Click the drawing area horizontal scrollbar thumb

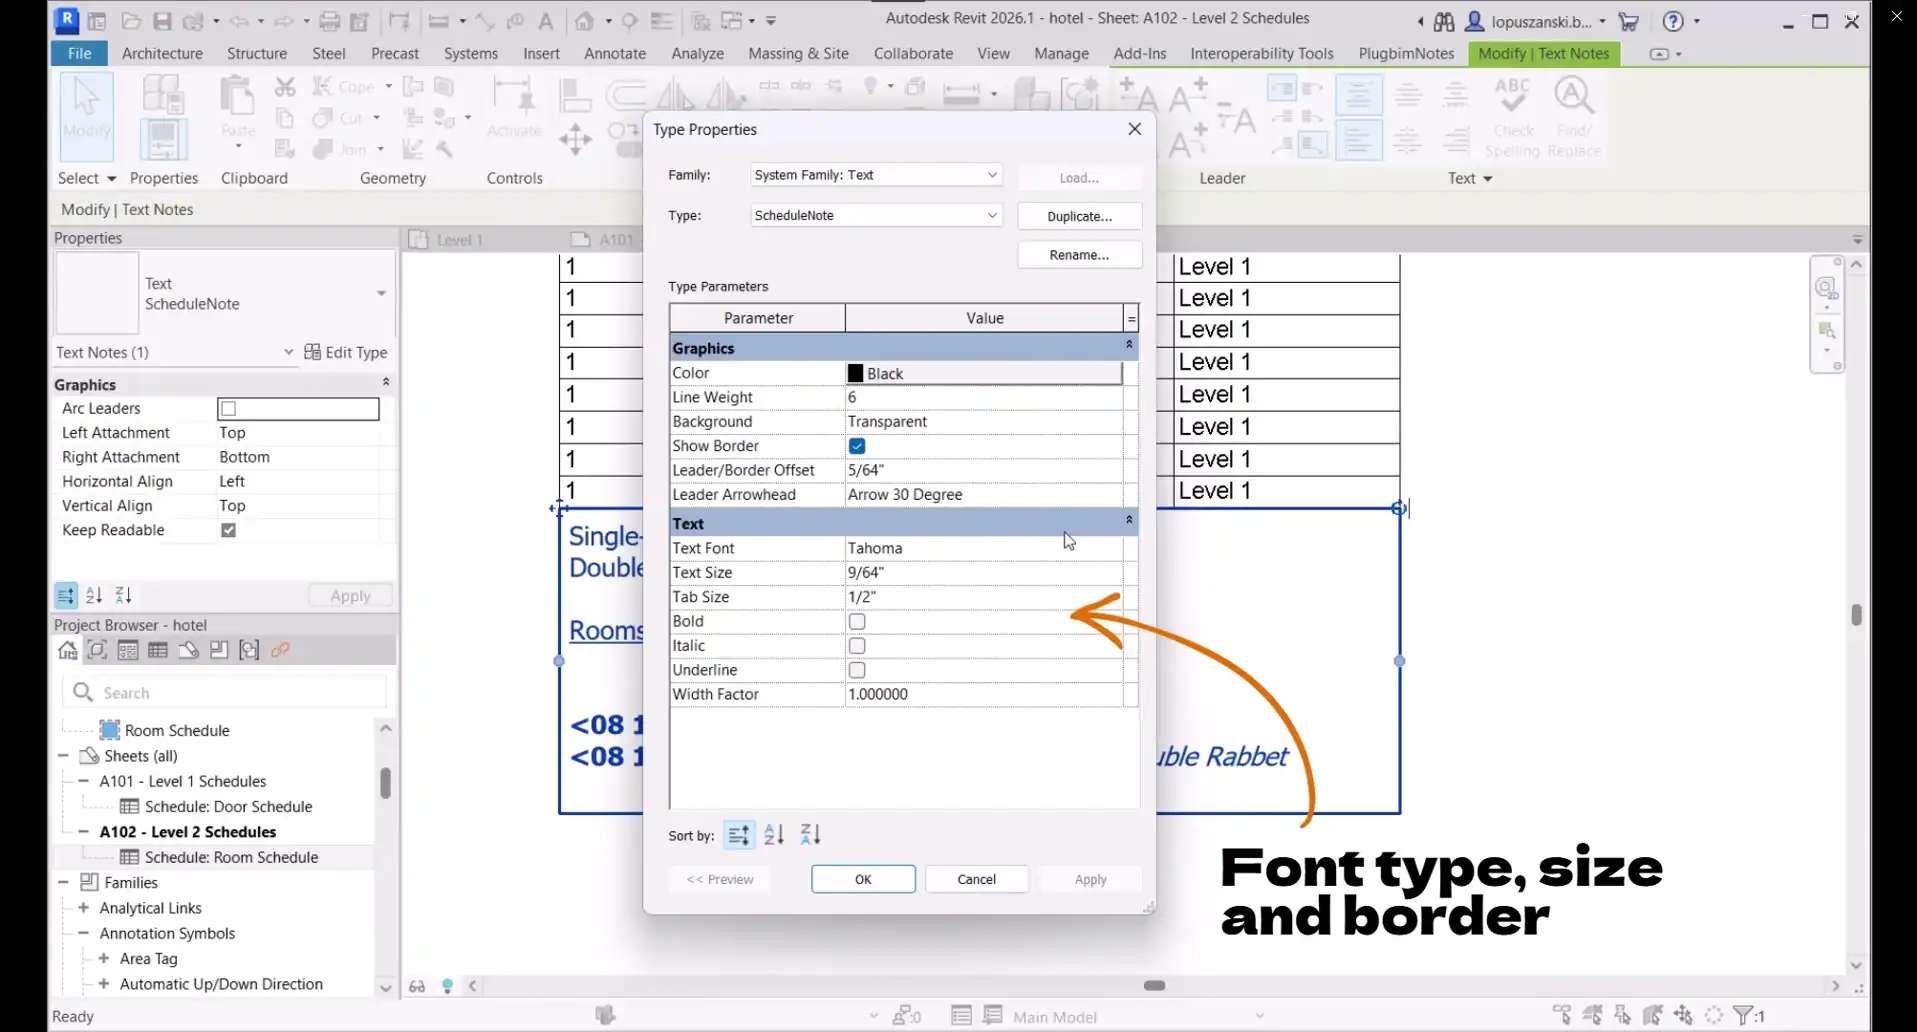[x=1154, y=986]
